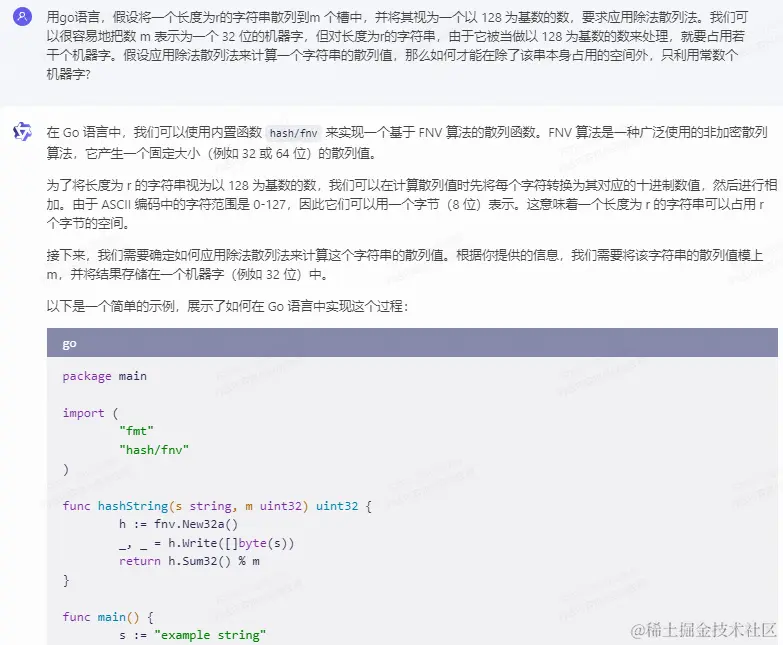Click the 's := "example string"' line
The width and height of the screenshot is (783, 645).
coord(192,635)
